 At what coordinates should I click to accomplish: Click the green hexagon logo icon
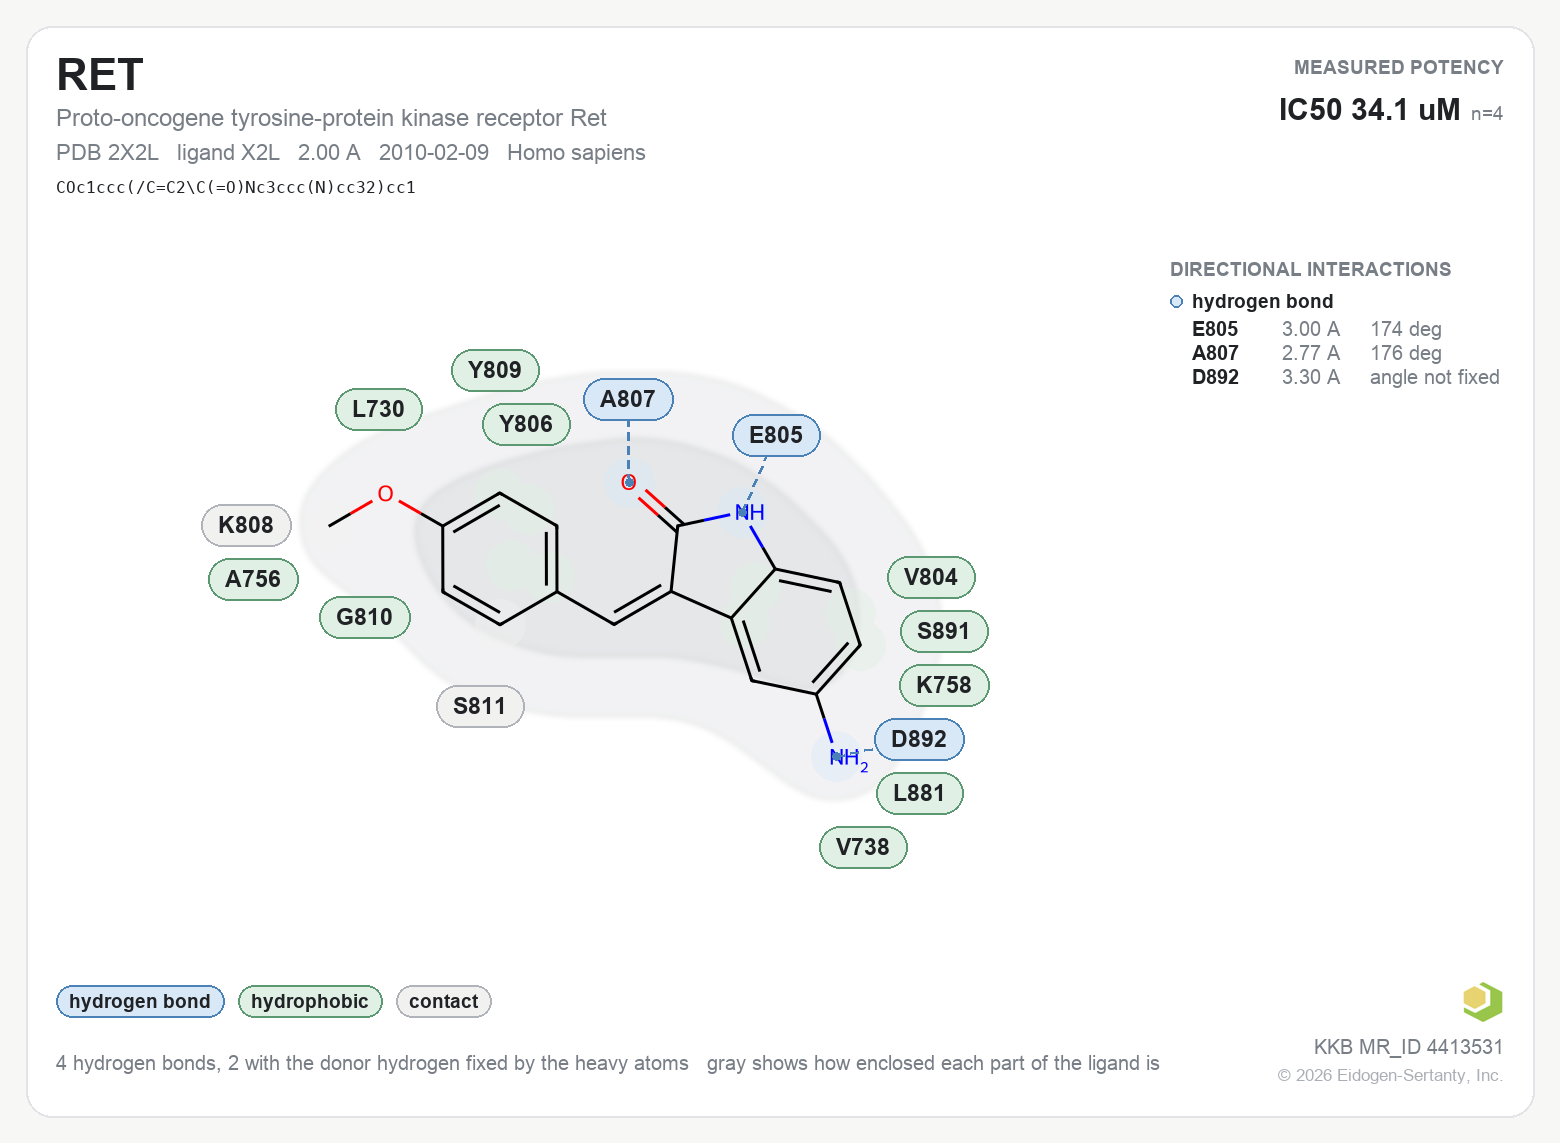pos(1482,1001)
